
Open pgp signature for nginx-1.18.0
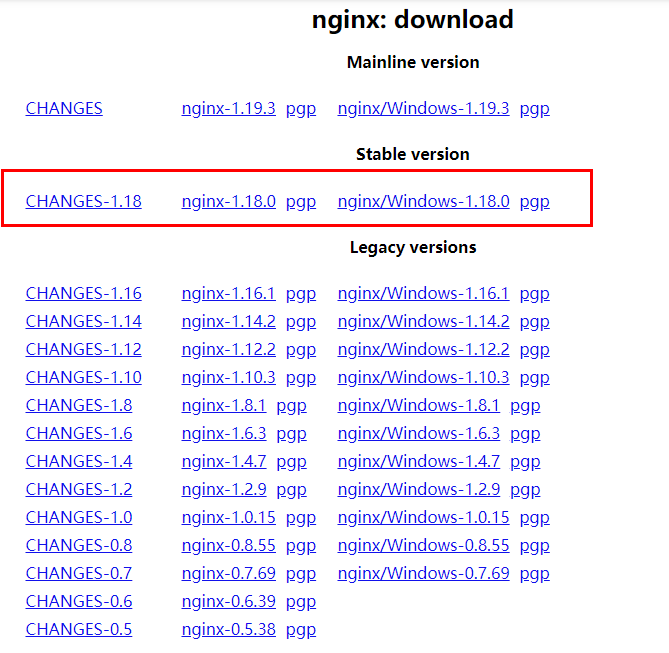coord(301,203)
